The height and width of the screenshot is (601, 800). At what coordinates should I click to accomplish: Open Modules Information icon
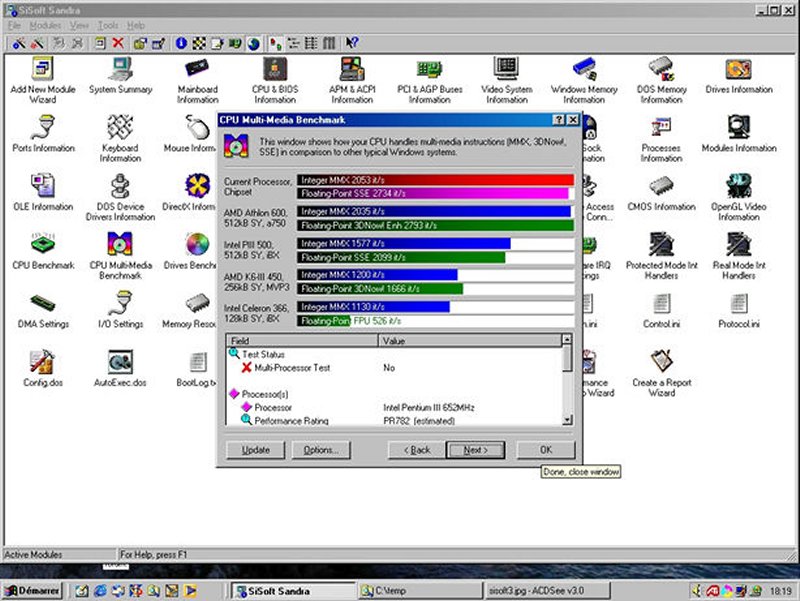pos(739,134)
